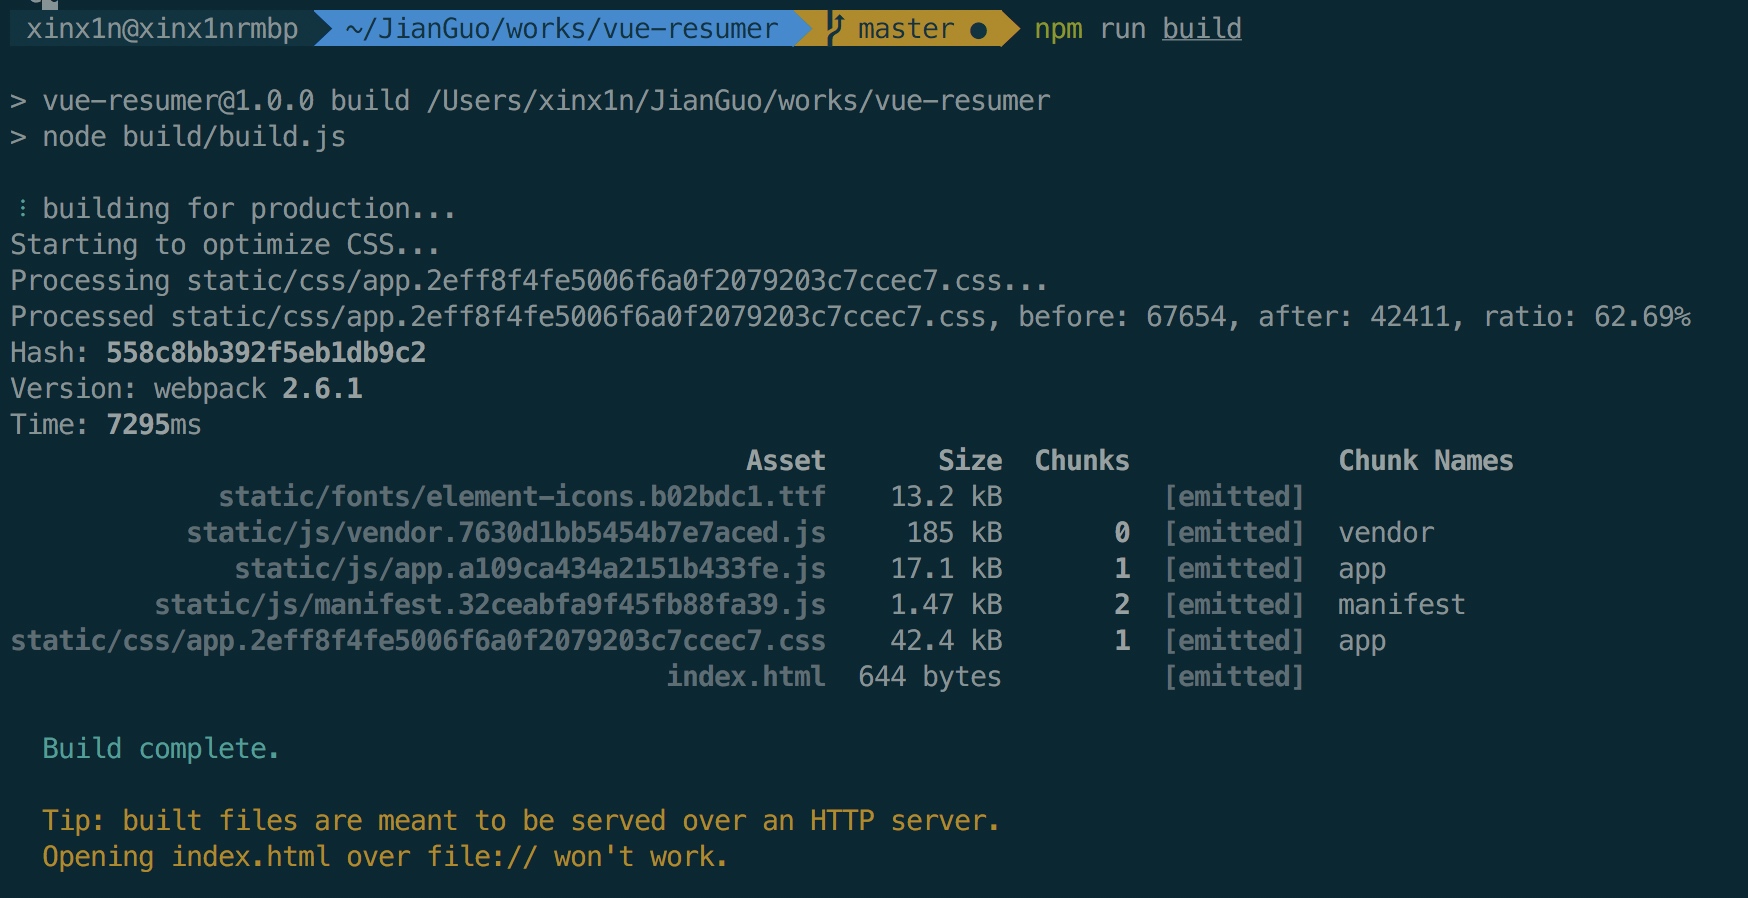Click the npm command word
This screenshot has width=1748, height=898.
1058,30
